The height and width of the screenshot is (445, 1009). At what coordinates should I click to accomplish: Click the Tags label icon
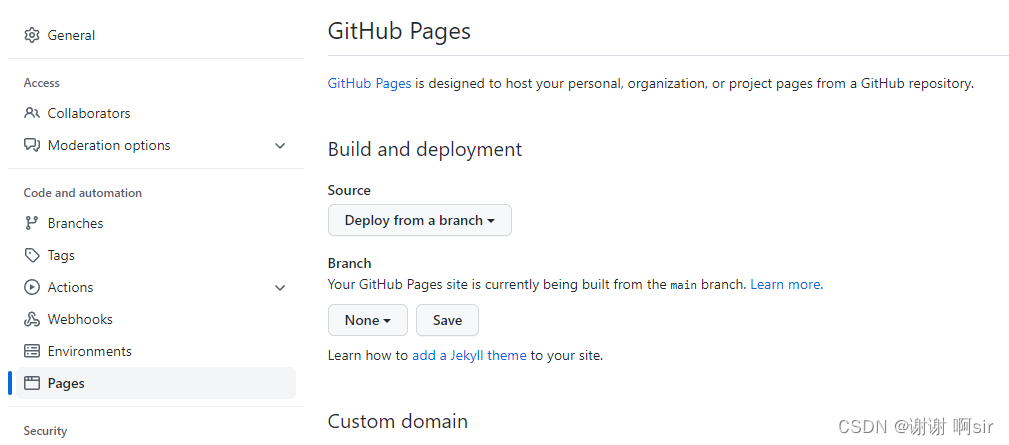tap(32, 255)
